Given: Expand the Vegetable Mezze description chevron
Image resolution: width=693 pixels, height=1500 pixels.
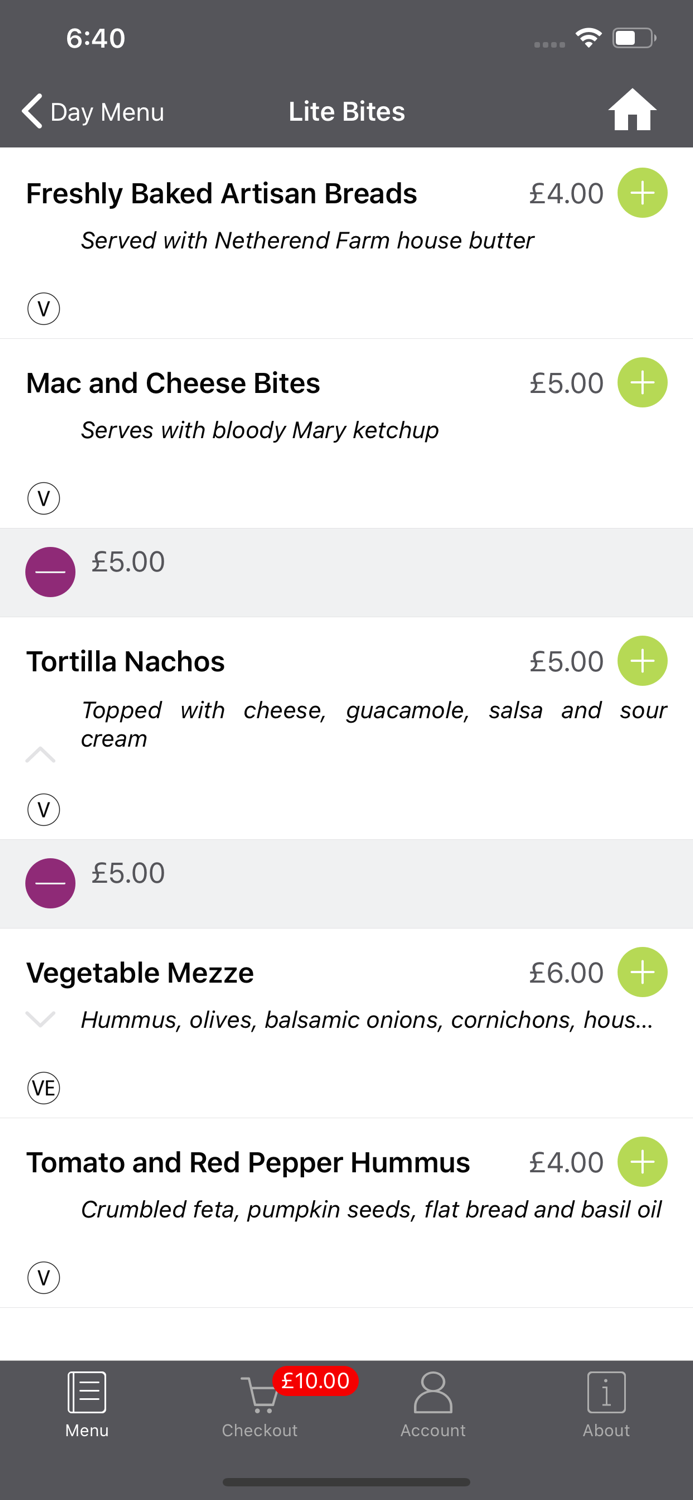Looking at the screenshot, I should (x=40, y=1019).
